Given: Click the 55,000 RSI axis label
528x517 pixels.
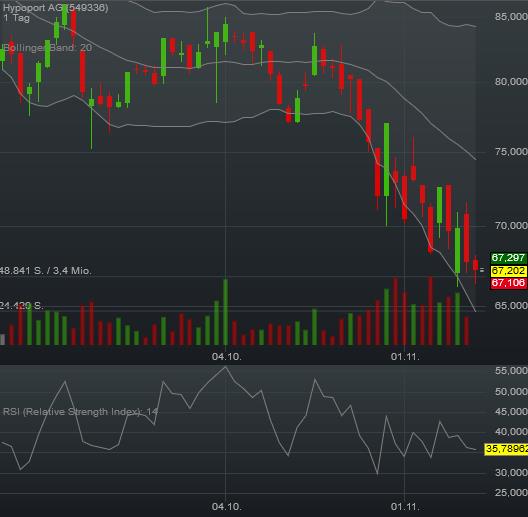Looking at the screenshot, I should [511, 371].
